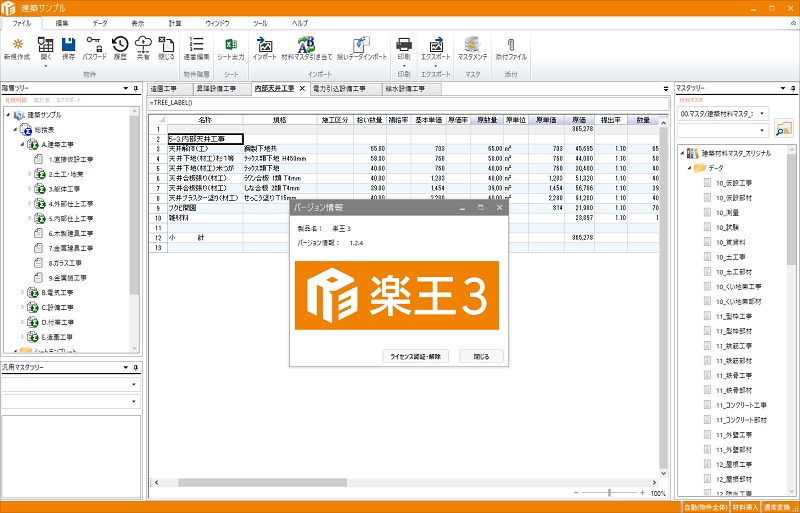The height and width of the screenshot is (513, 800).
Task: Click the master search folder icon
Action: [x=783, y=129]
